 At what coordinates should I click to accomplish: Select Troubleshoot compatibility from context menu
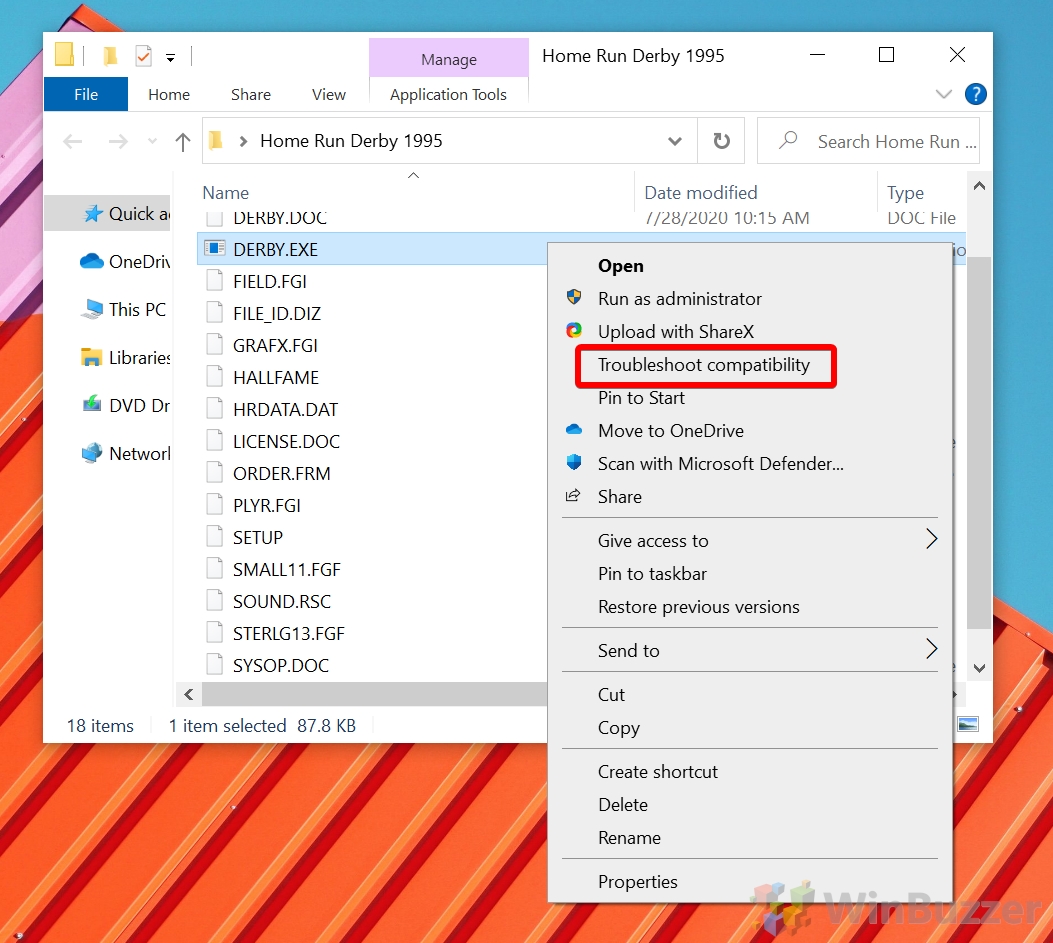coord(704,365)
